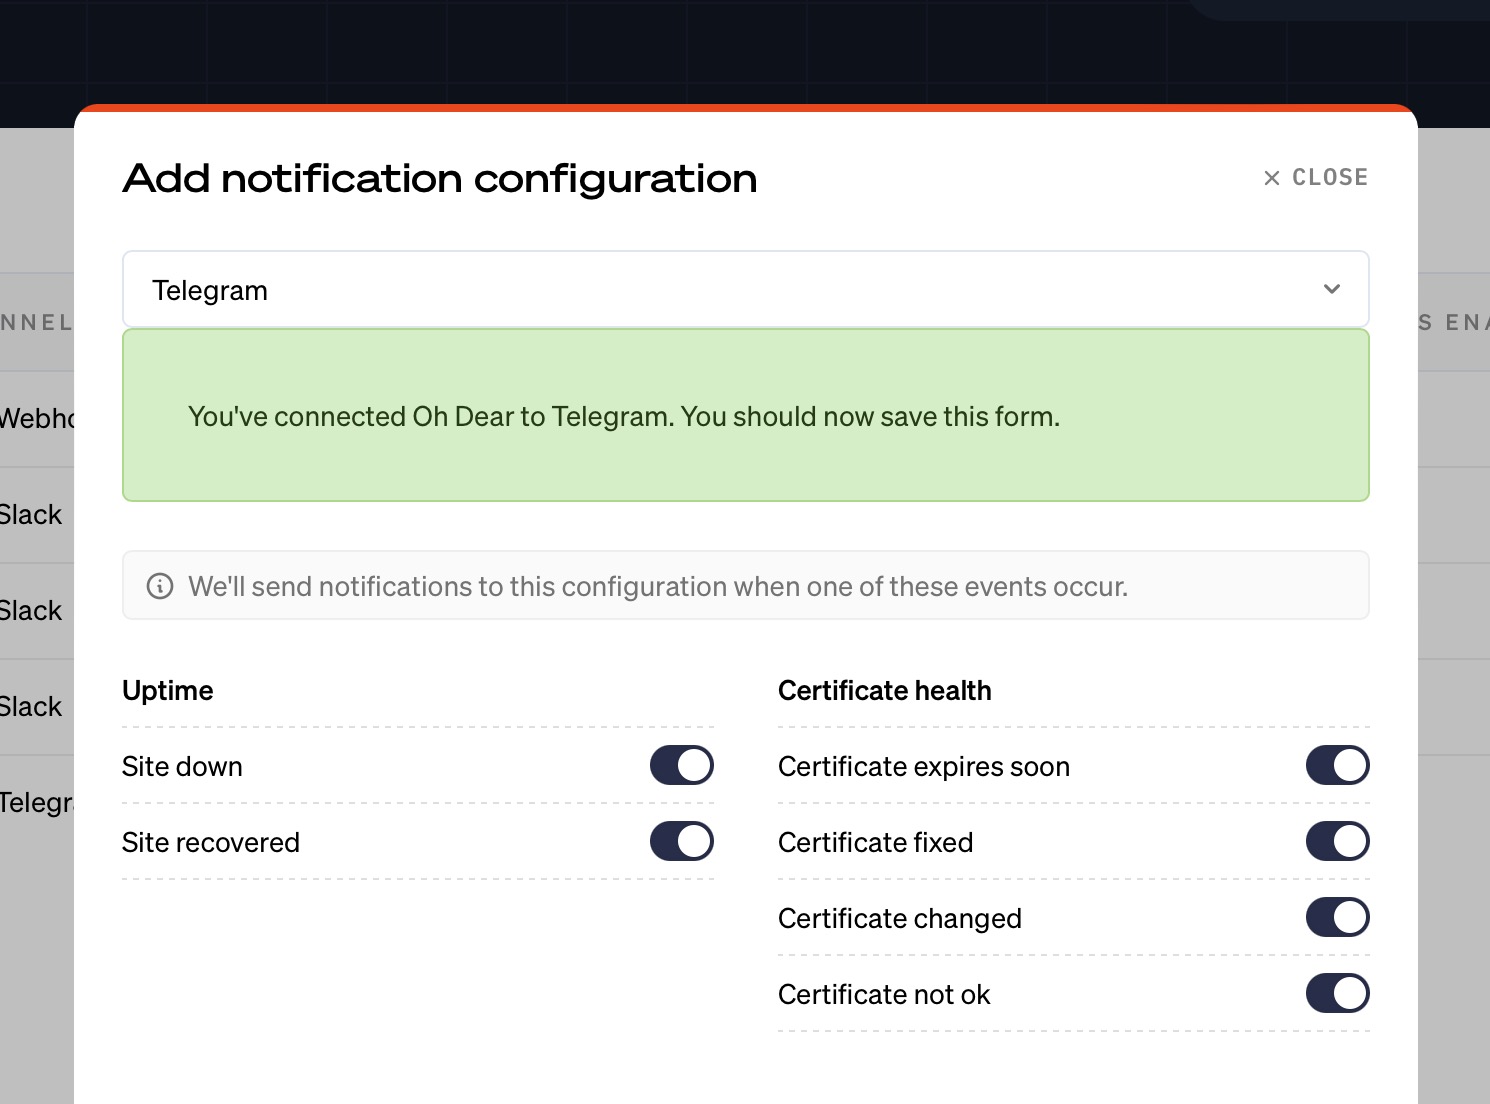The width and height of the screenshot is (1490, 1104).
Task: Click the Certificate not ok label
Action: pyautogui.click(x=883, y=995)
